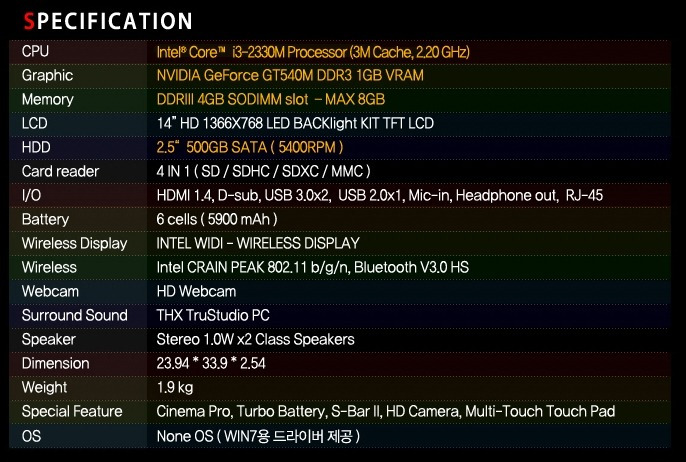
Task: Select the HDD row label
Action: 36,147
